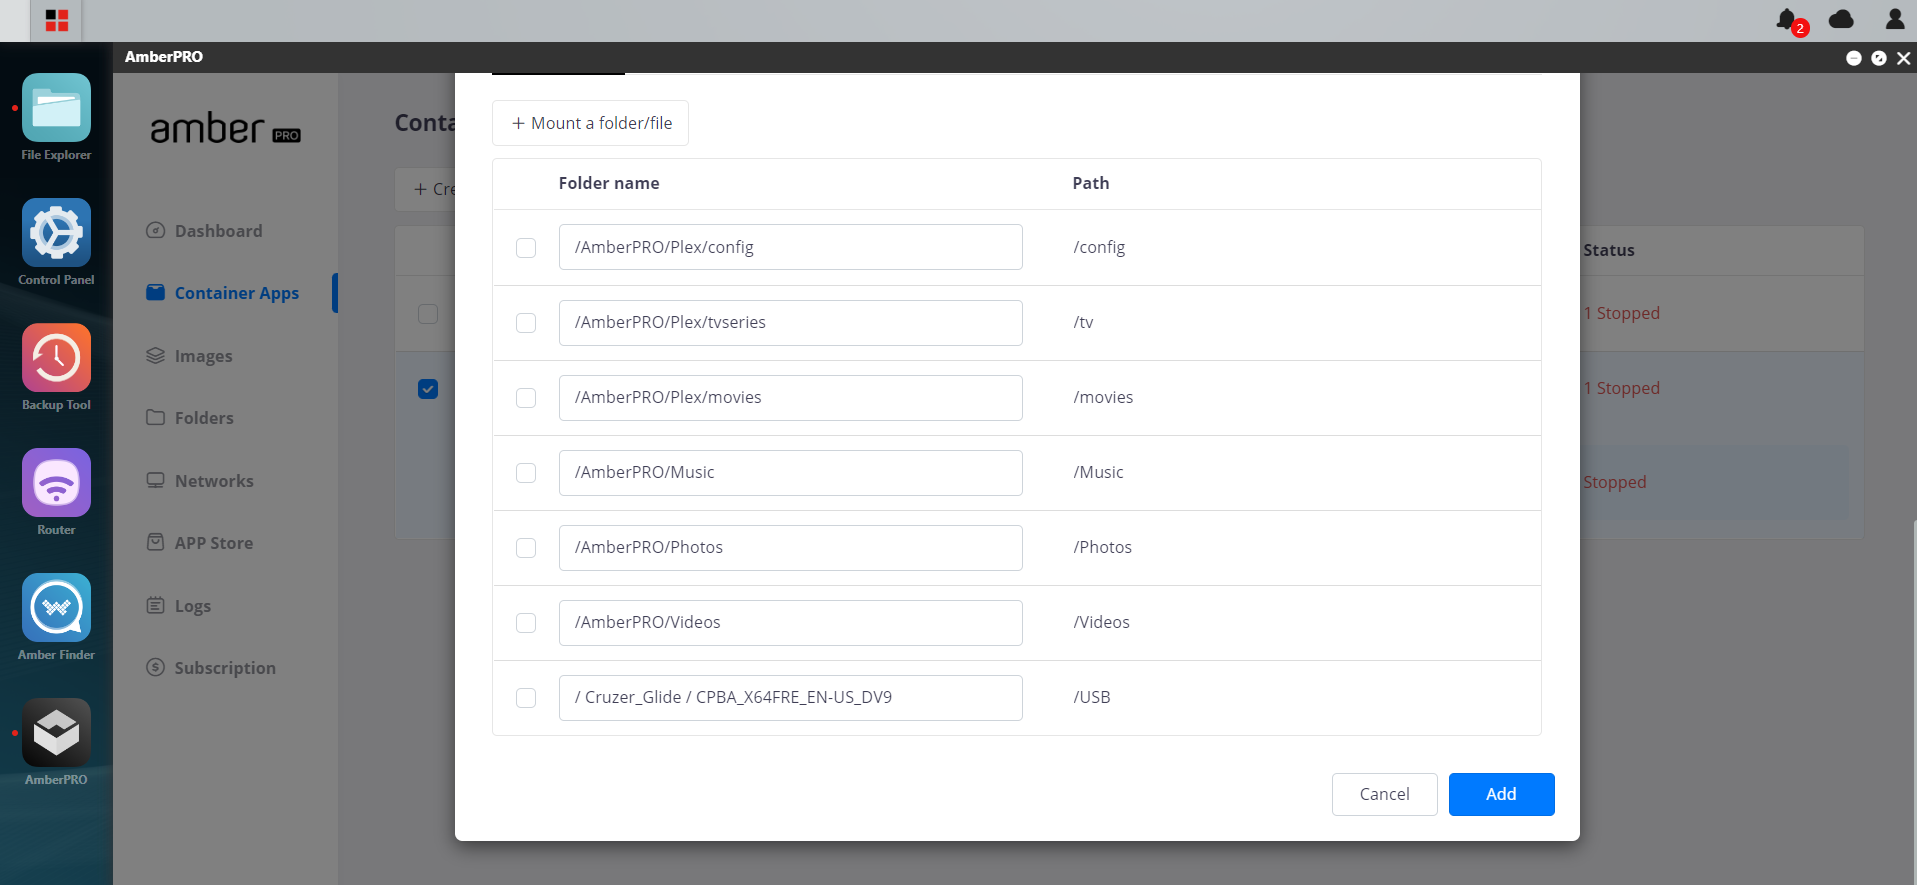Click the /Photos path text
1918x887 pixels.
point(1102,547)
